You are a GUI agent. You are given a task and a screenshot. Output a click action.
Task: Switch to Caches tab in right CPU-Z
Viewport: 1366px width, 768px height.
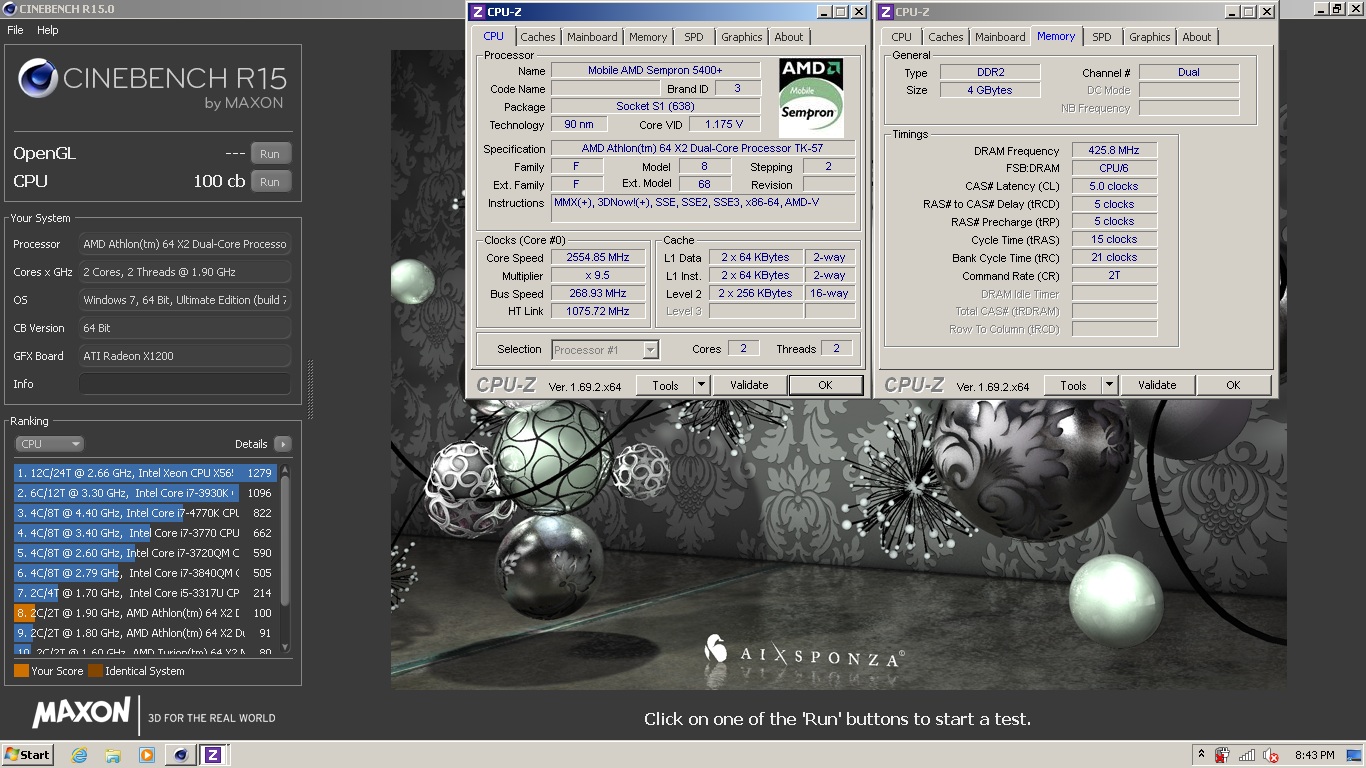click(x=945, y=37)
